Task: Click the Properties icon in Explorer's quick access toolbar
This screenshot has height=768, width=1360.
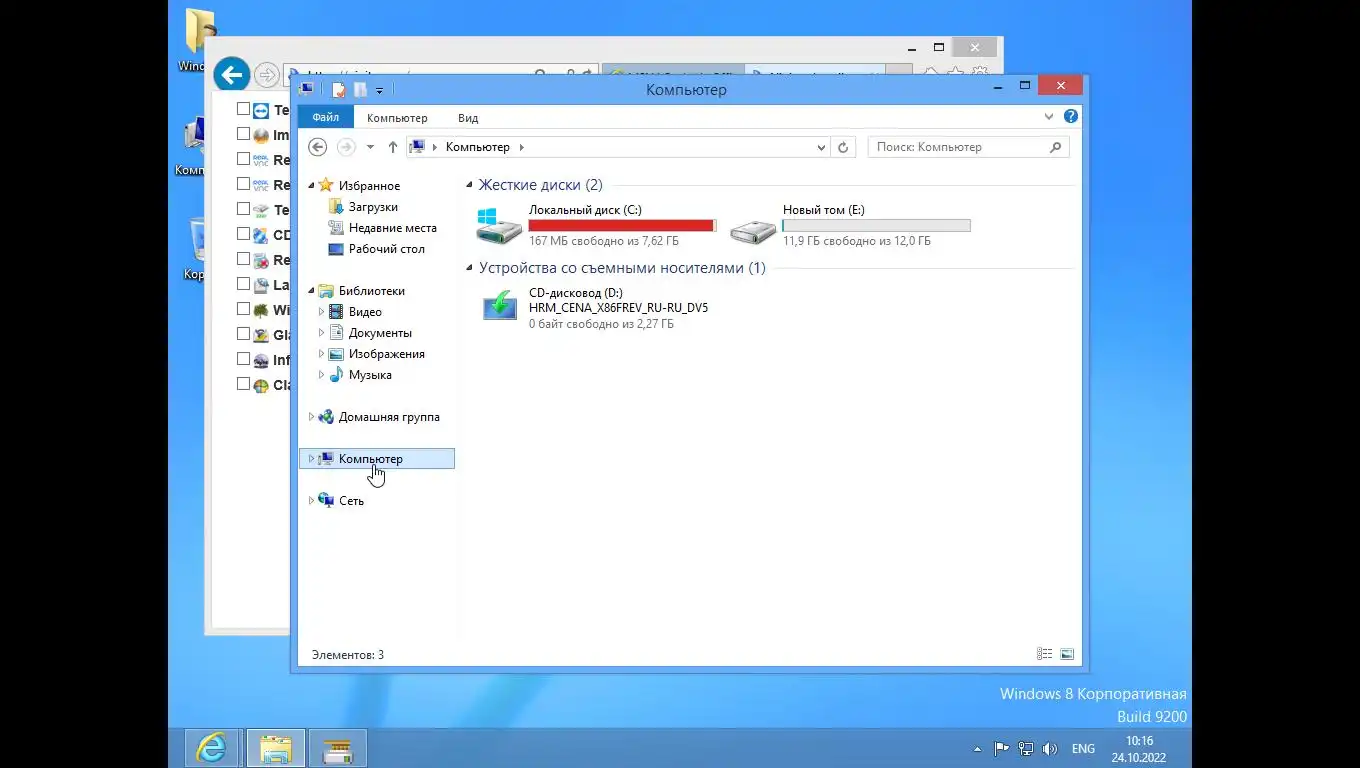Action: 339,90
